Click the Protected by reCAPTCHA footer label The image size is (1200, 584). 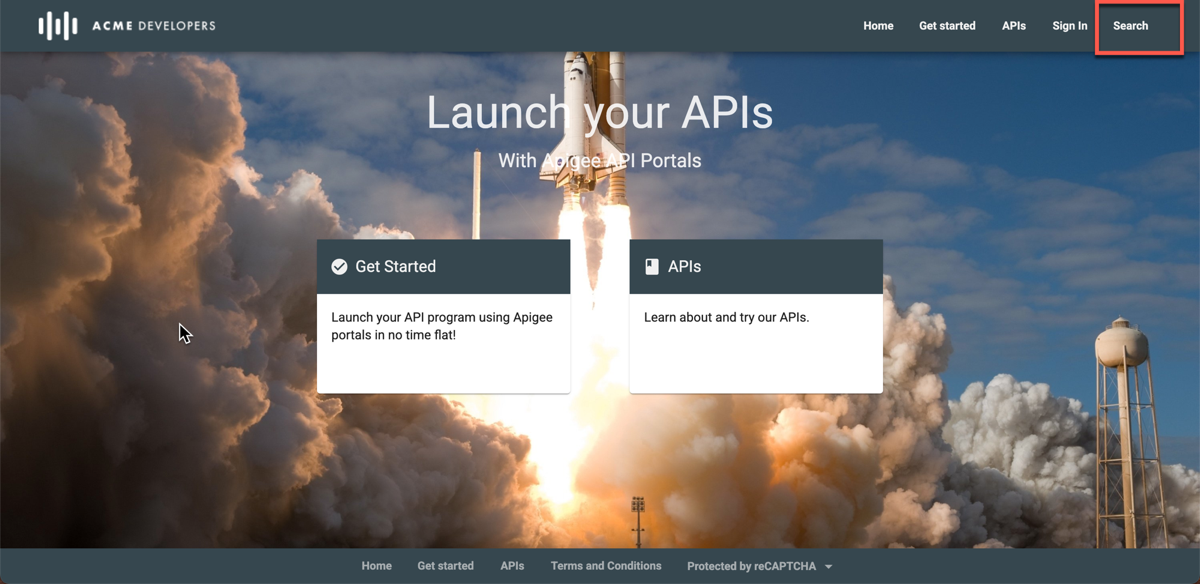tap(751, 566)
